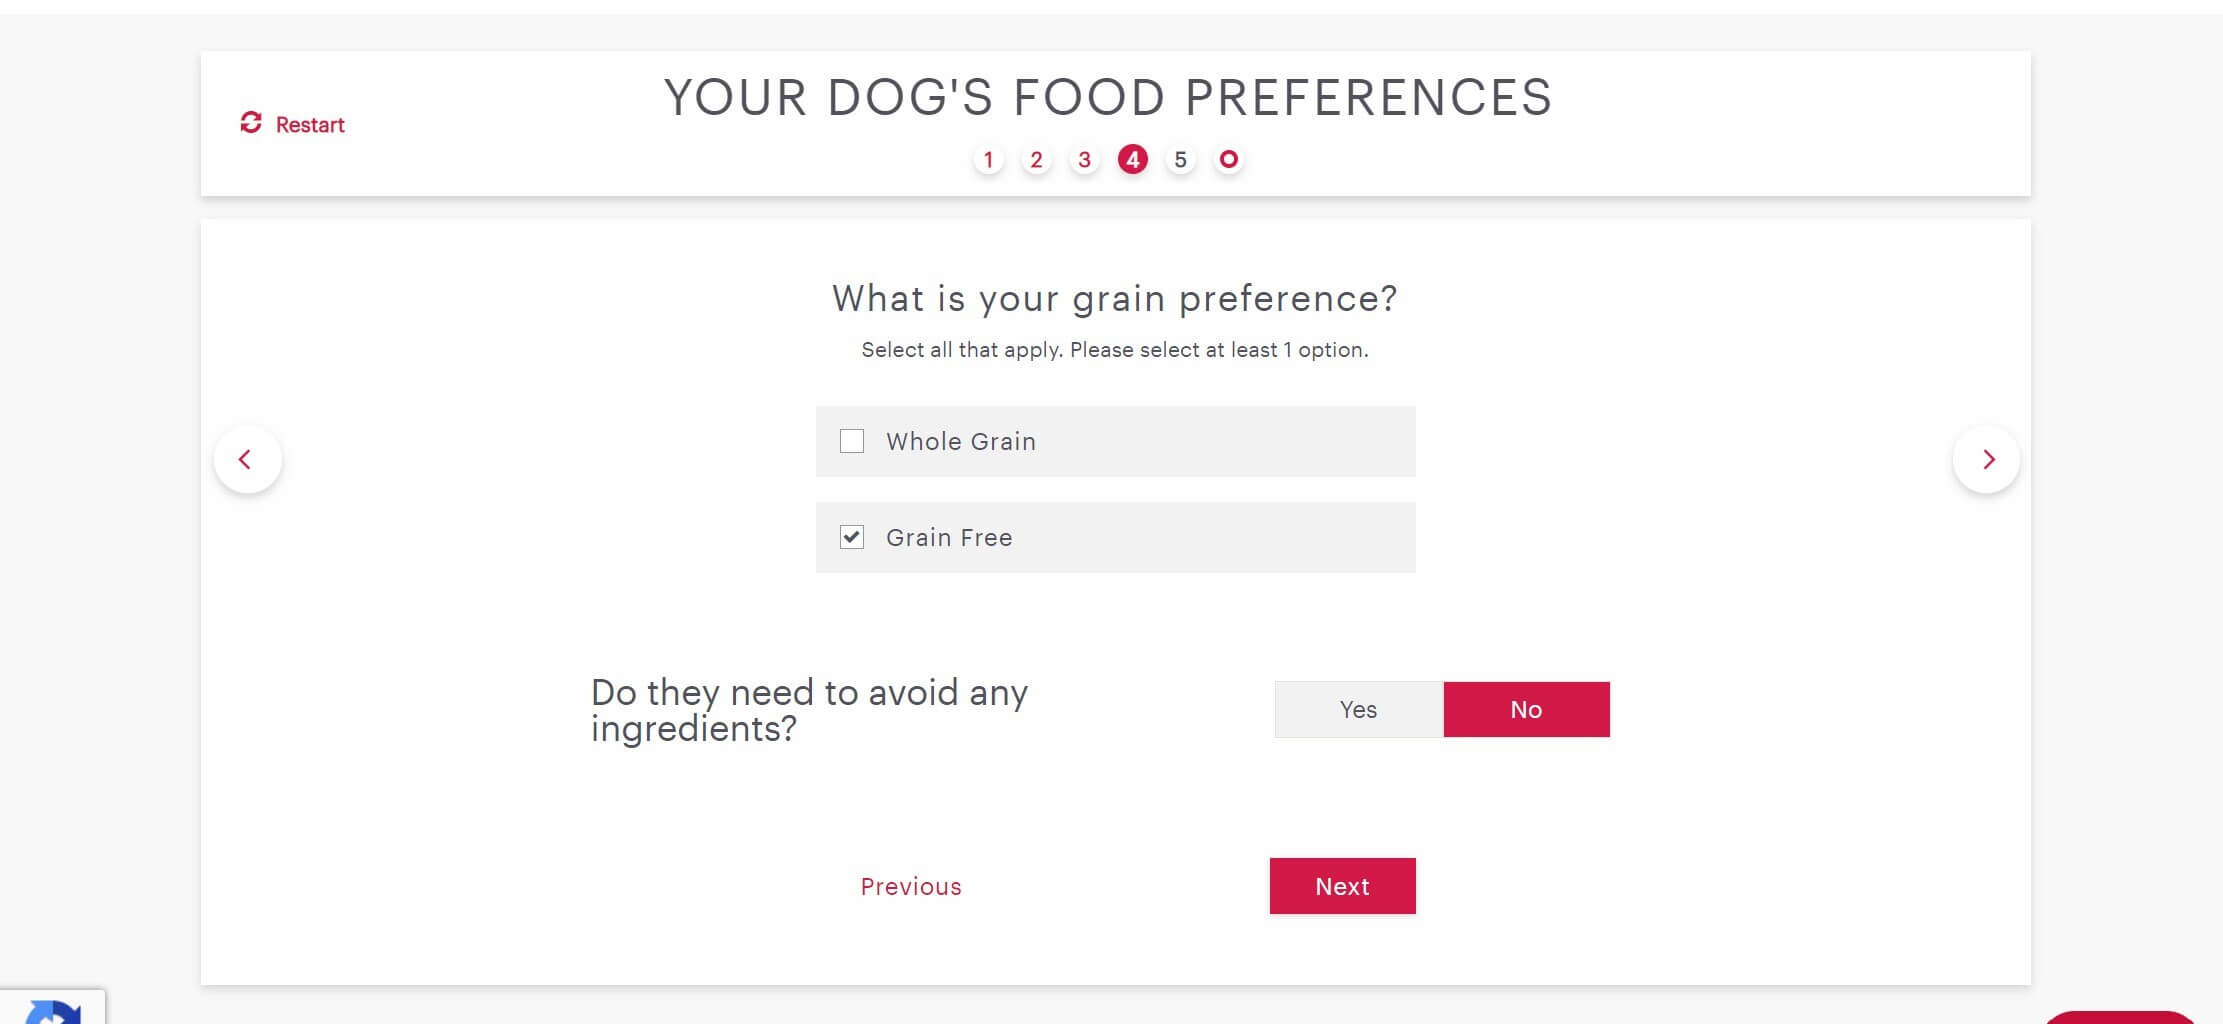
Task: Open the red chat widget button
Action: (2120, 1018)
